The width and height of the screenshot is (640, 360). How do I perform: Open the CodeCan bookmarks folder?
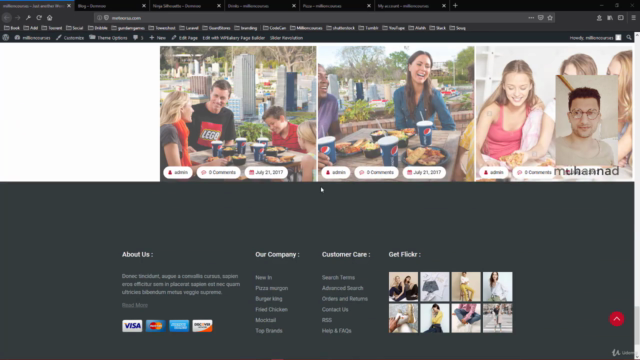(275, 28)
